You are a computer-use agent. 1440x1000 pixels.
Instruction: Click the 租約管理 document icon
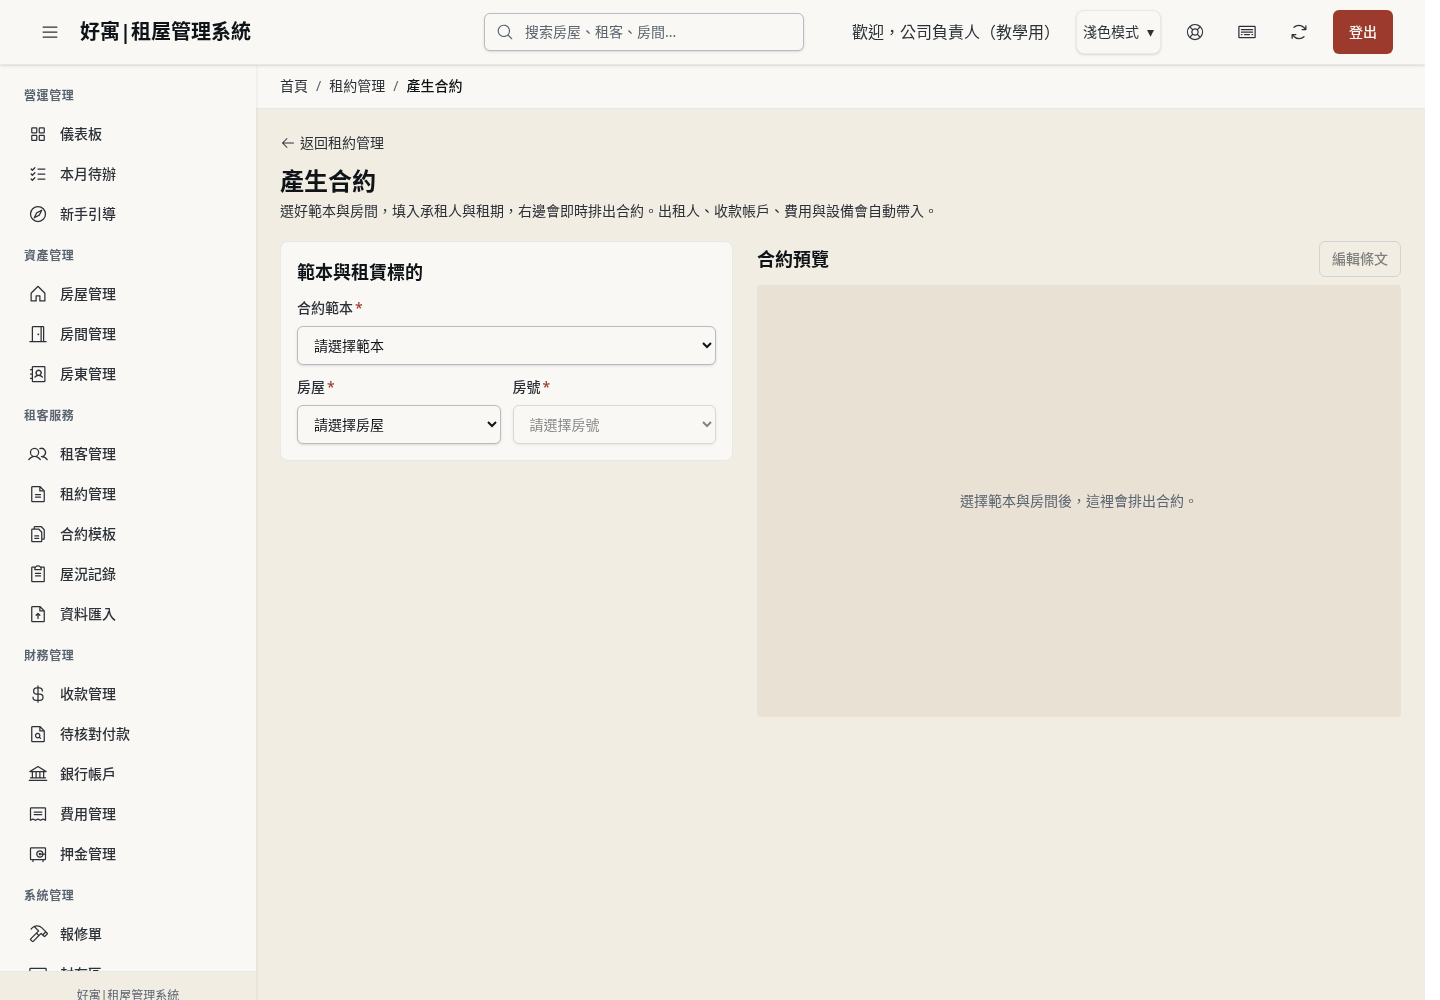[38, 494]
